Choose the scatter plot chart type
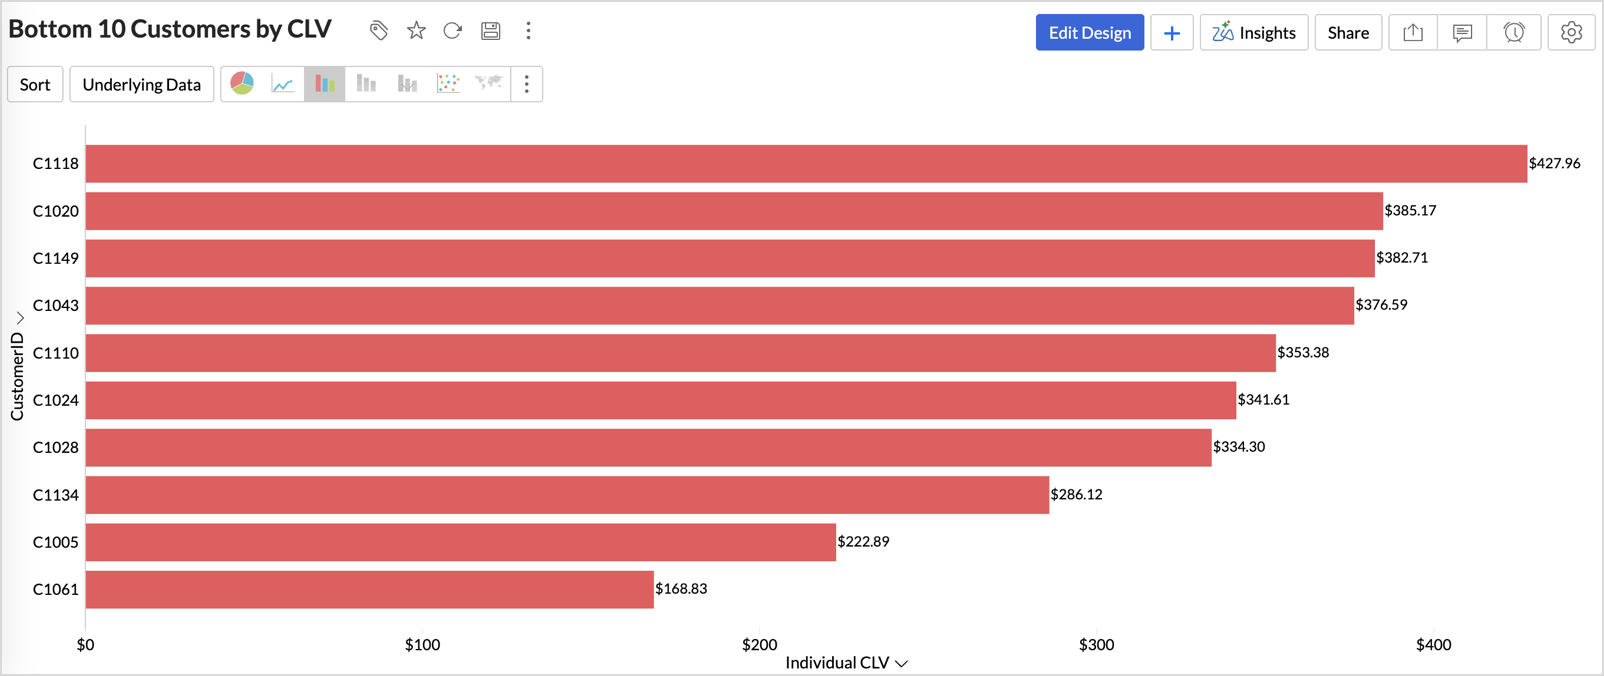The width and height of the screenshot is (1604, 676). (448, 84)
